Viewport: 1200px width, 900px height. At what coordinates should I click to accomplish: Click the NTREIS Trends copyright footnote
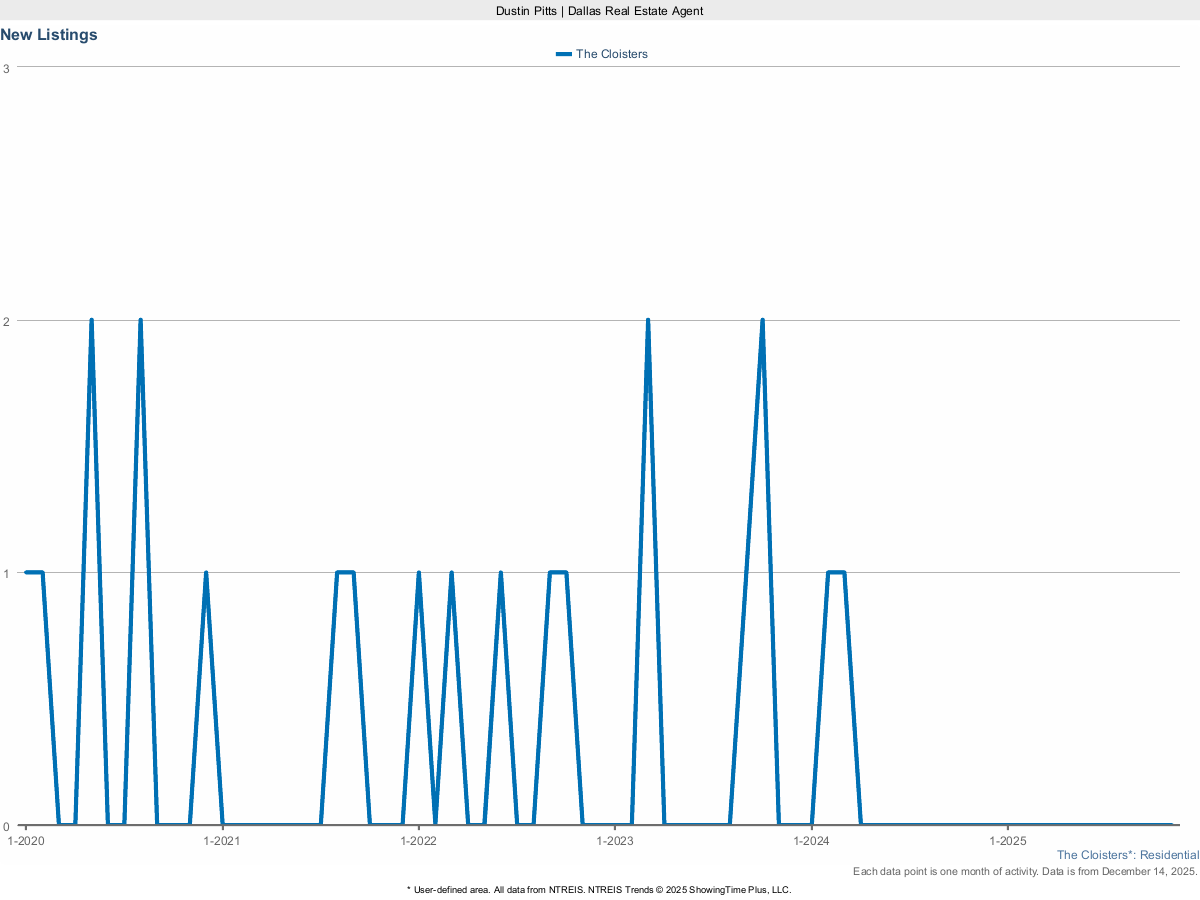coord(599,889)
